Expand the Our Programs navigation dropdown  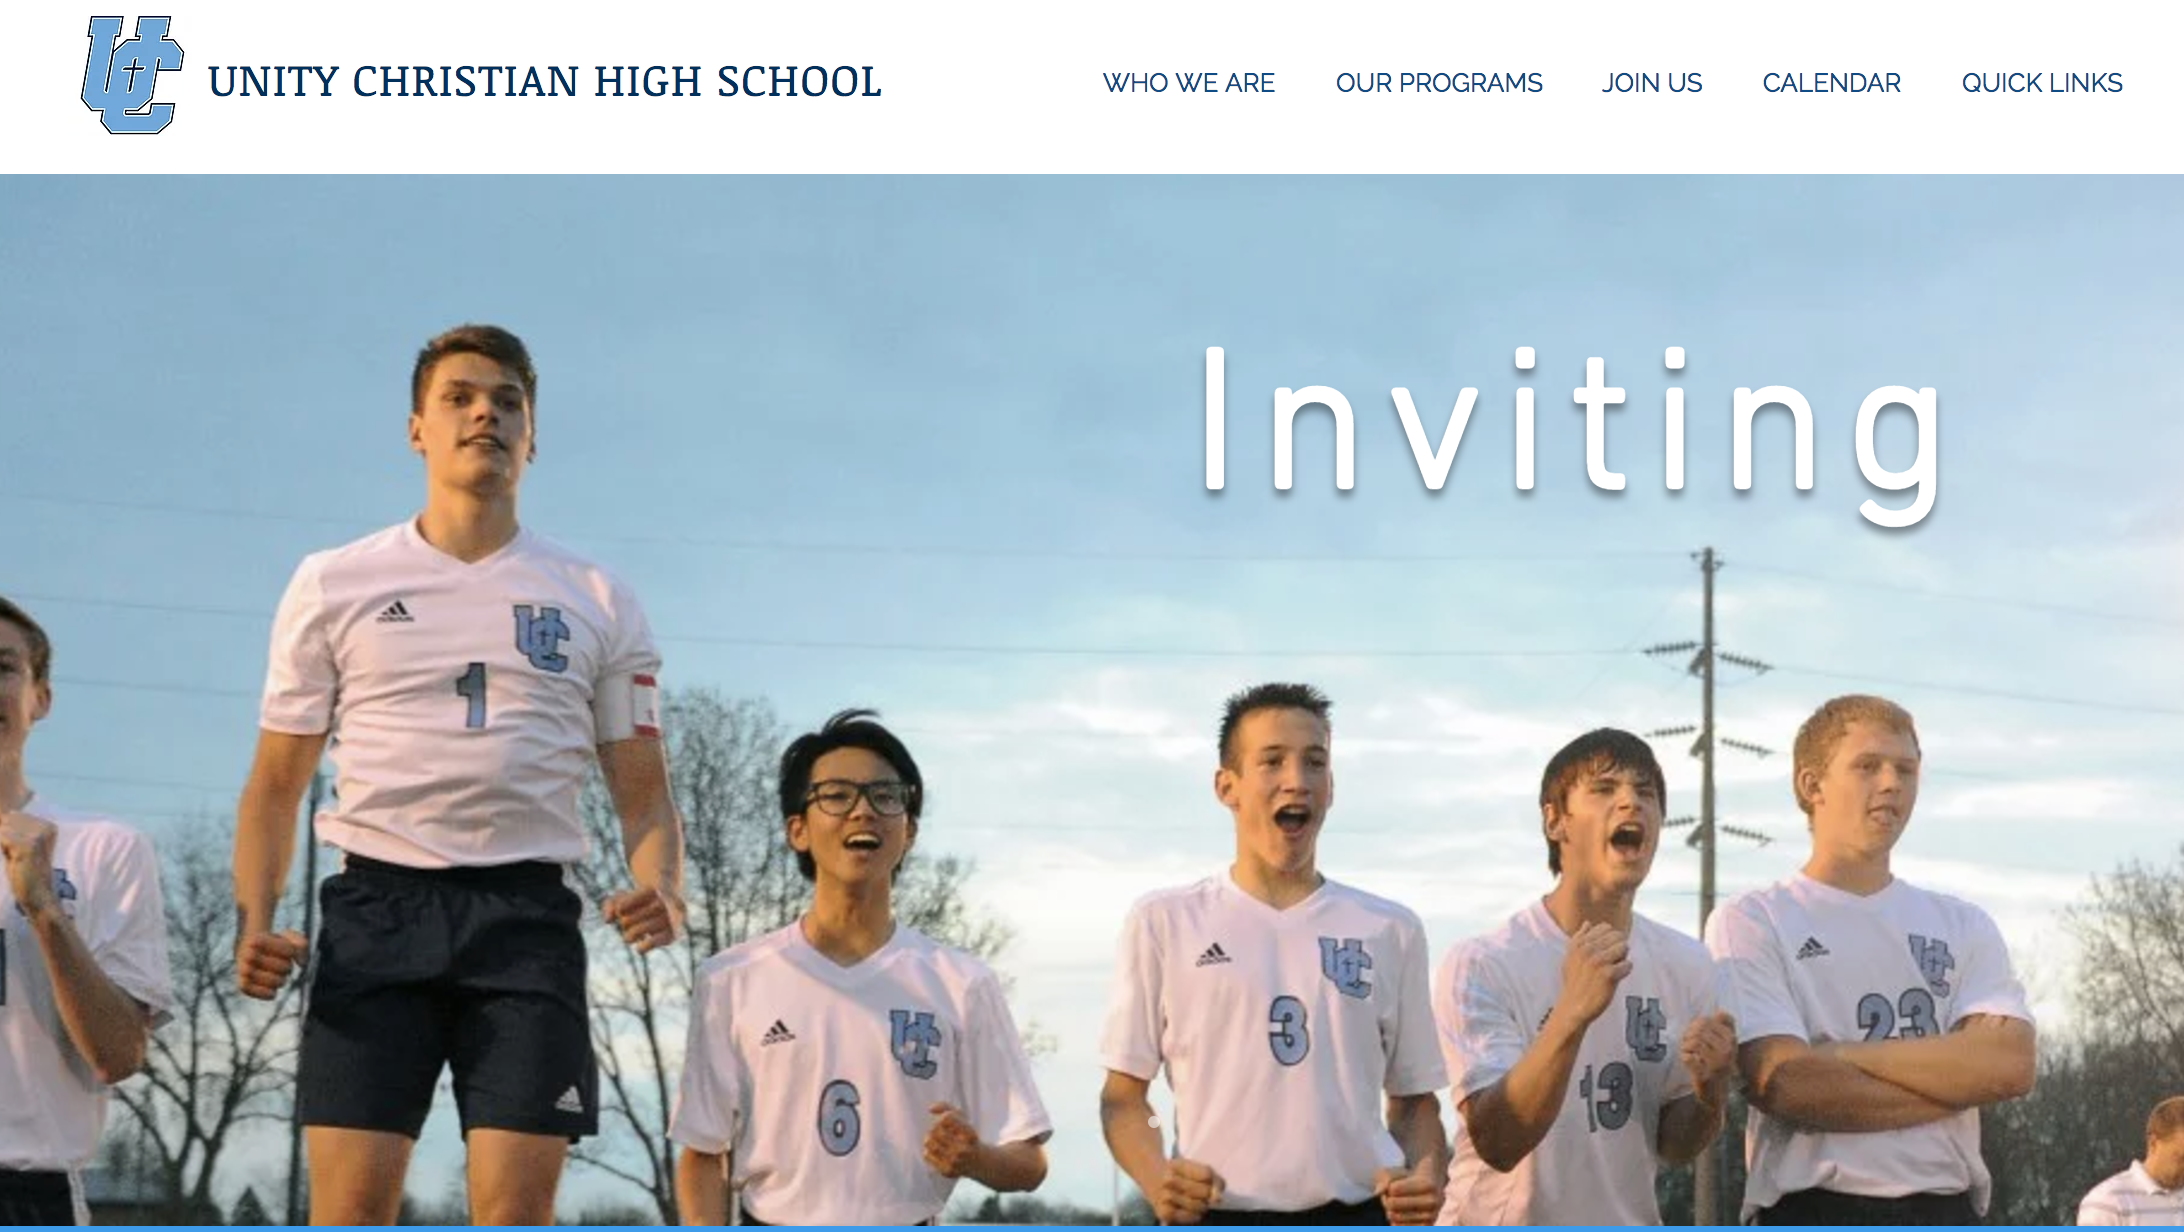coord(1439,83)
